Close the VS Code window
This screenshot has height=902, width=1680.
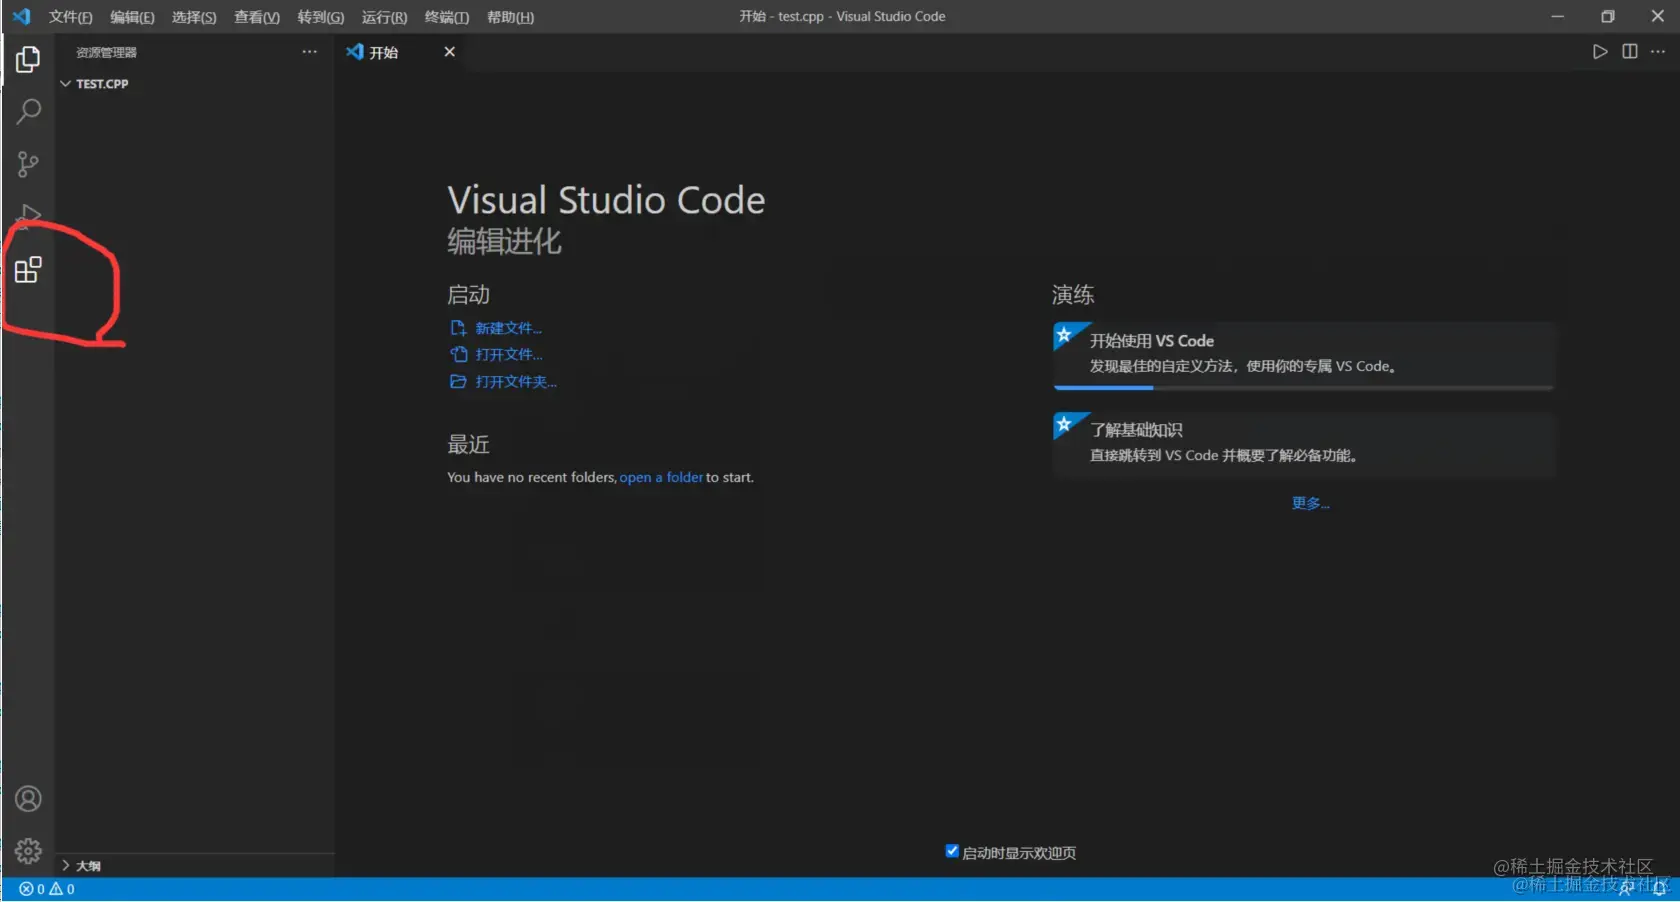tap(1657, 16)
